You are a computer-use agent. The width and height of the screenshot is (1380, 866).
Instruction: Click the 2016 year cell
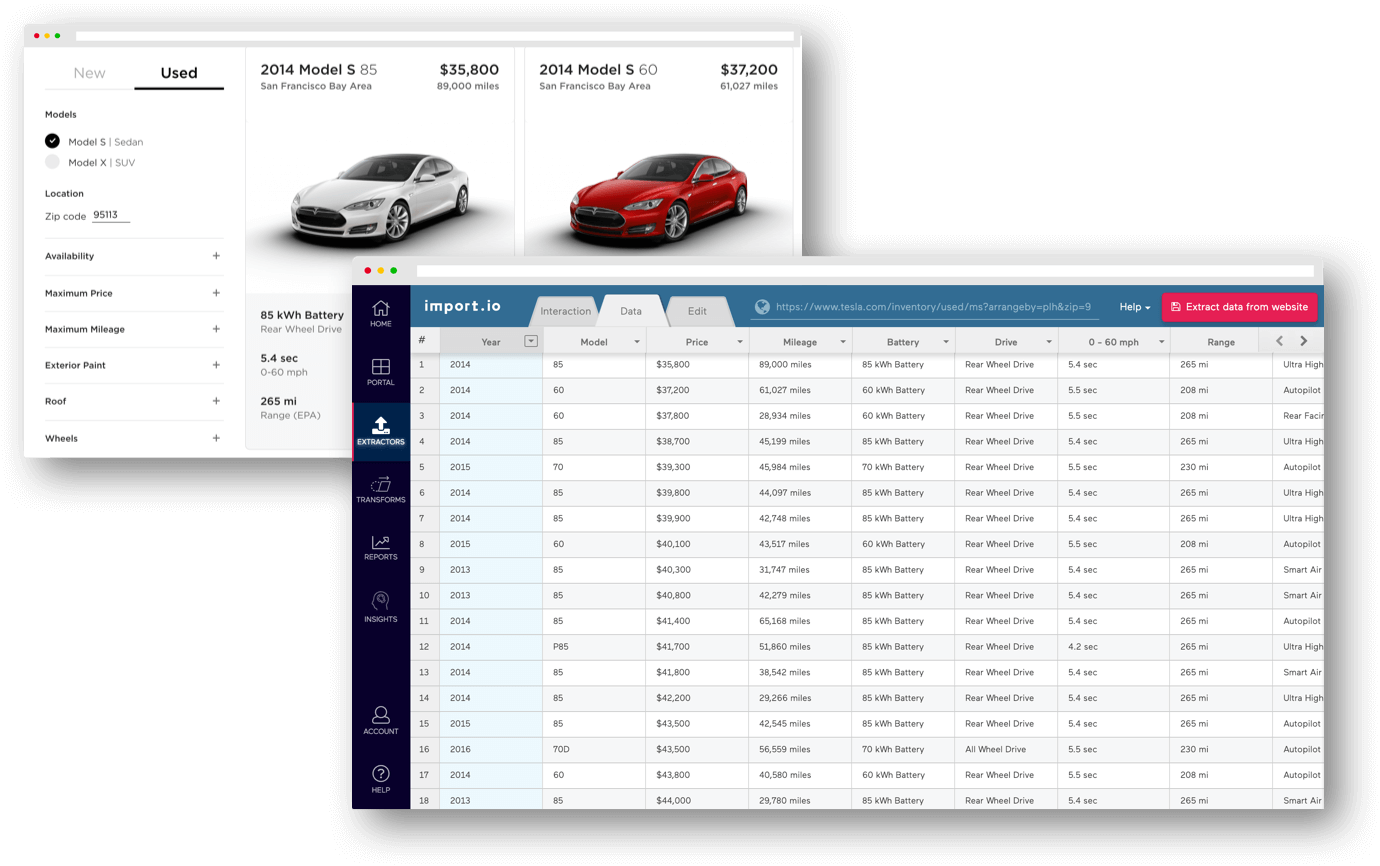tap(491, 750)
